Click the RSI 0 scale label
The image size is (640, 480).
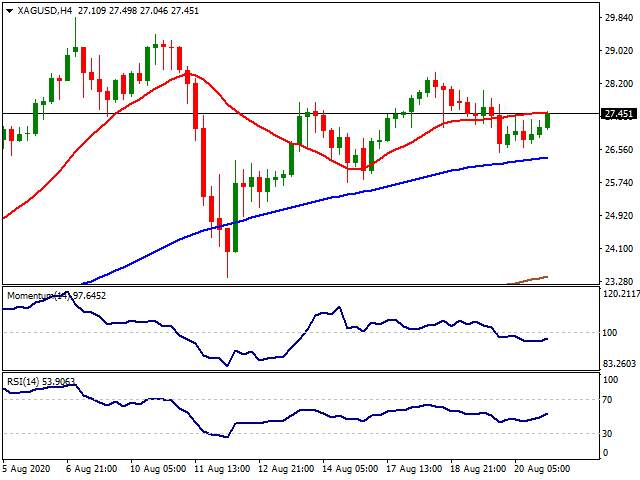click(x=605, y=453)
